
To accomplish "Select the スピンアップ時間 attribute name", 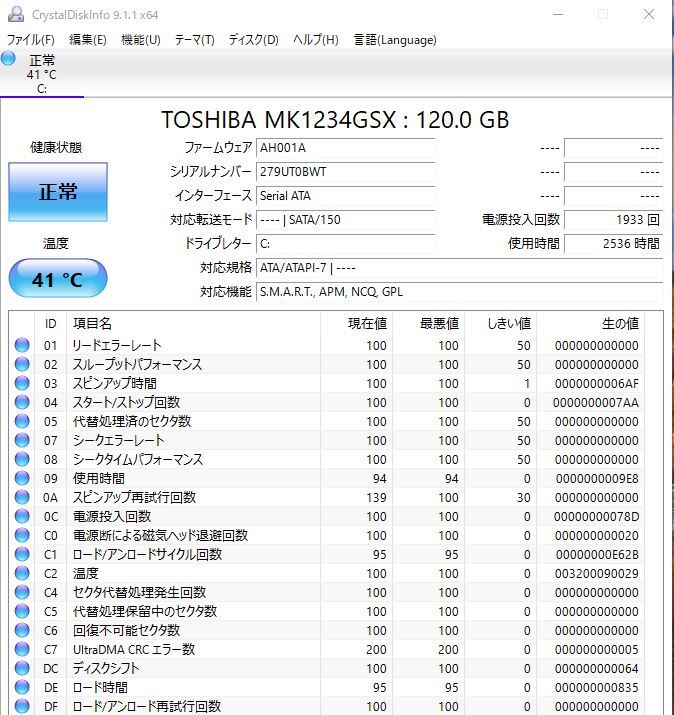I will (115, 383).
